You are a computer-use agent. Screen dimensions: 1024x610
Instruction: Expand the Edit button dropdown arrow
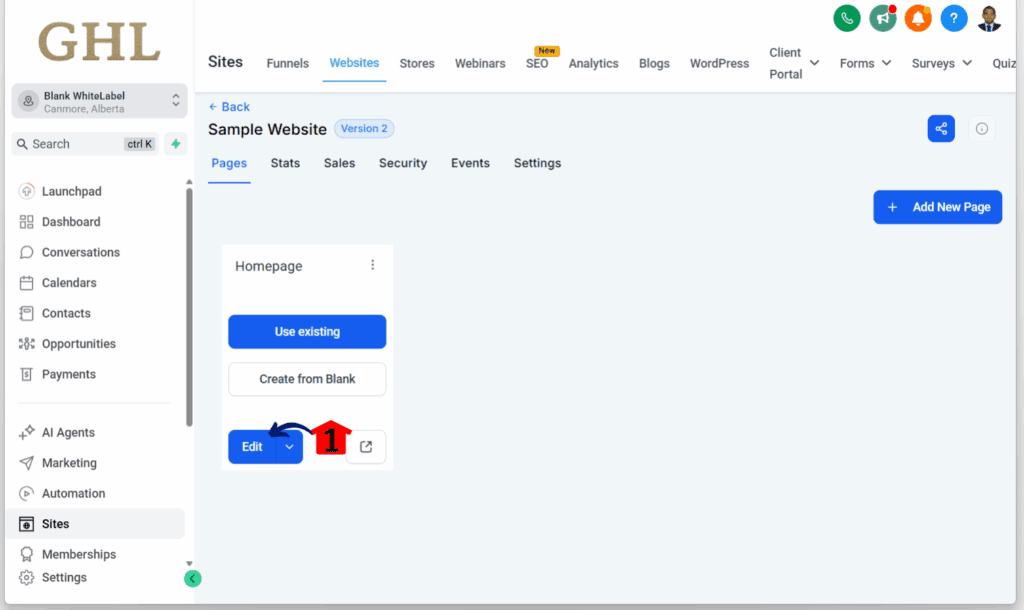[x=289, y=447]
